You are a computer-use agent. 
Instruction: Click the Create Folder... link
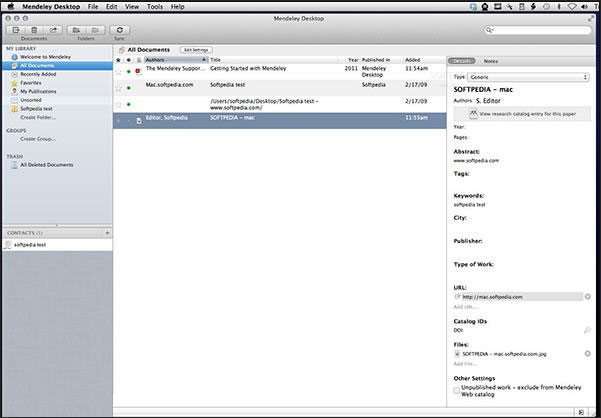pos(38,117)
